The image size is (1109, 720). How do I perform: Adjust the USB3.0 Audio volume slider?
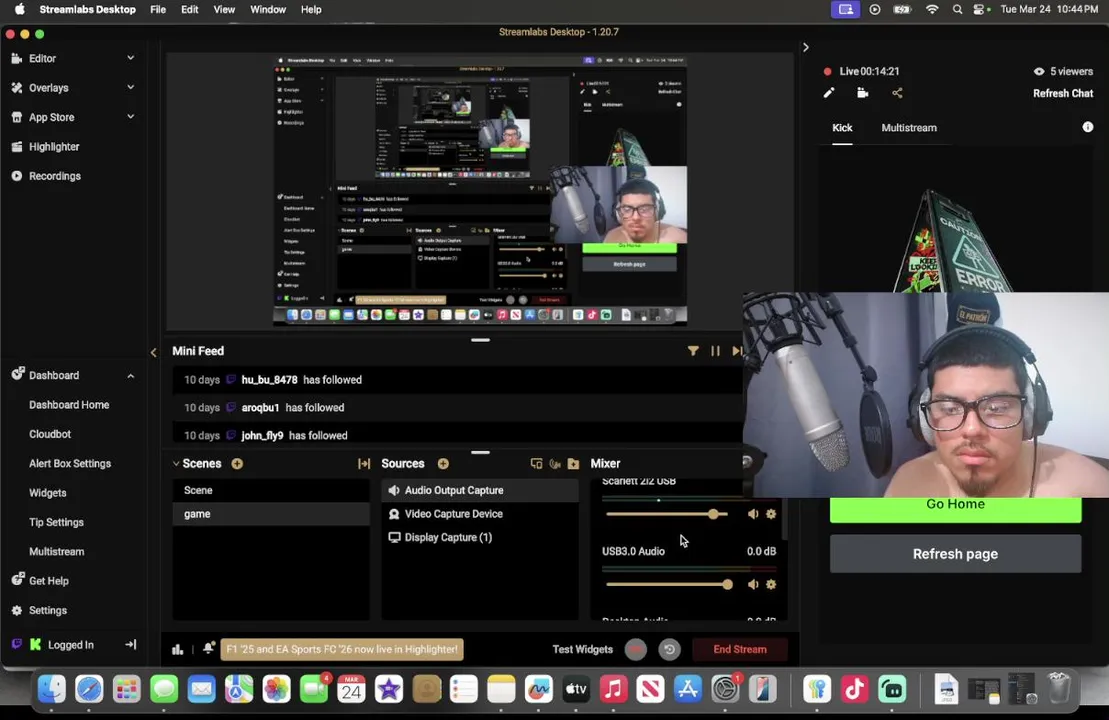[x=669, y=584]
